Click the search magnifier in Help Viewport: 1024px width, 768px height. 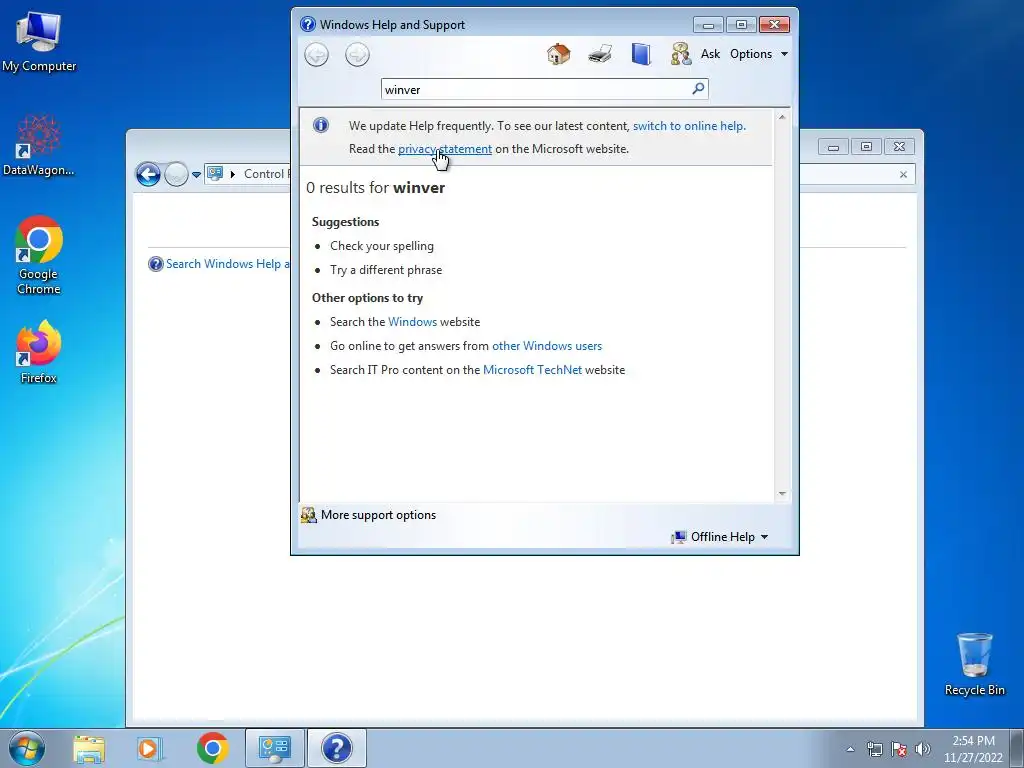click(x=698, y=88)
